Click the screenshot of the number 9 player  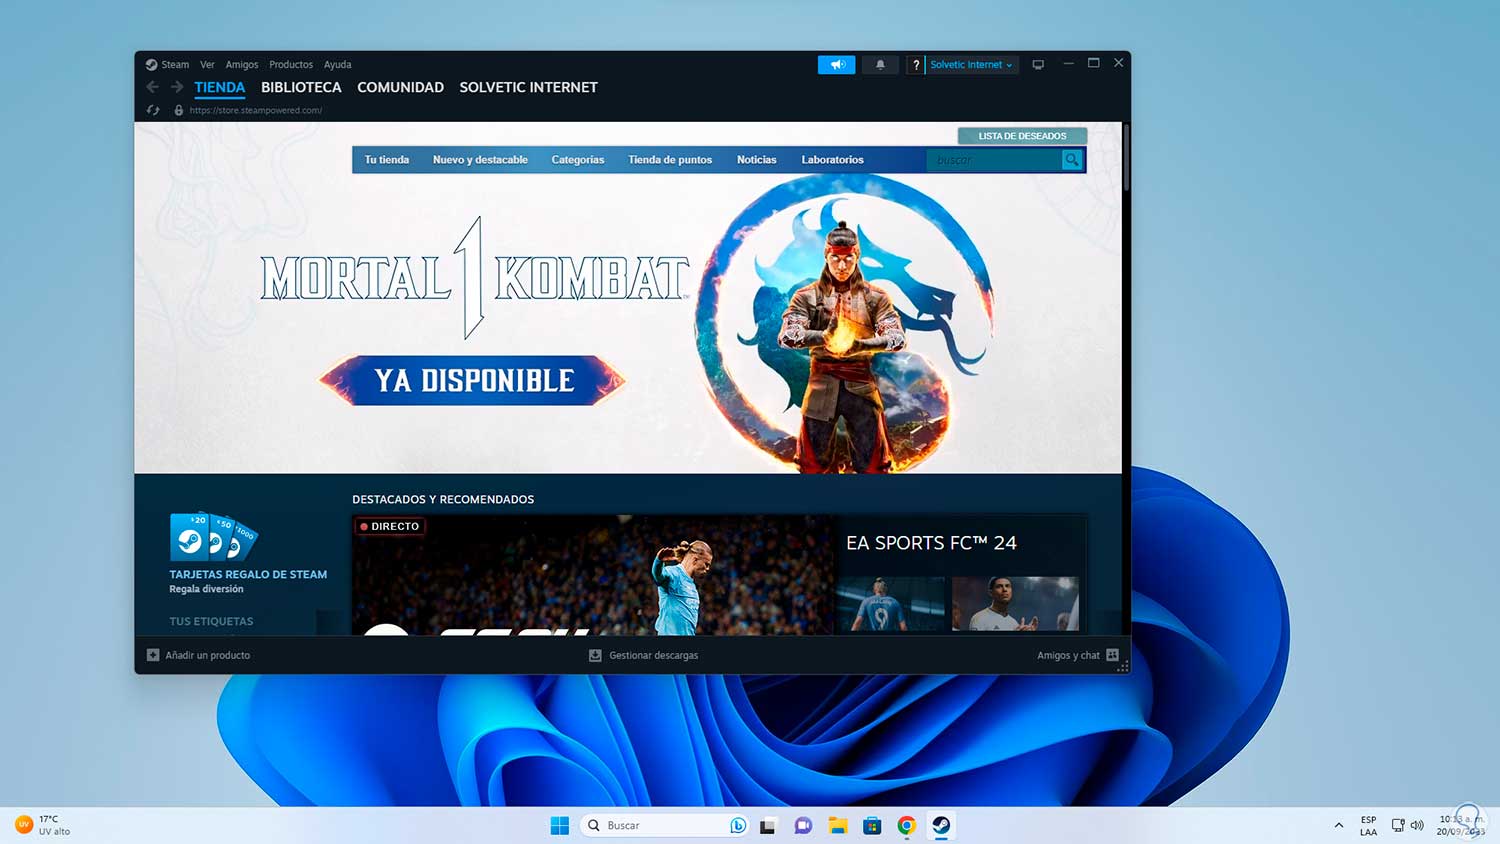[891, 603]
